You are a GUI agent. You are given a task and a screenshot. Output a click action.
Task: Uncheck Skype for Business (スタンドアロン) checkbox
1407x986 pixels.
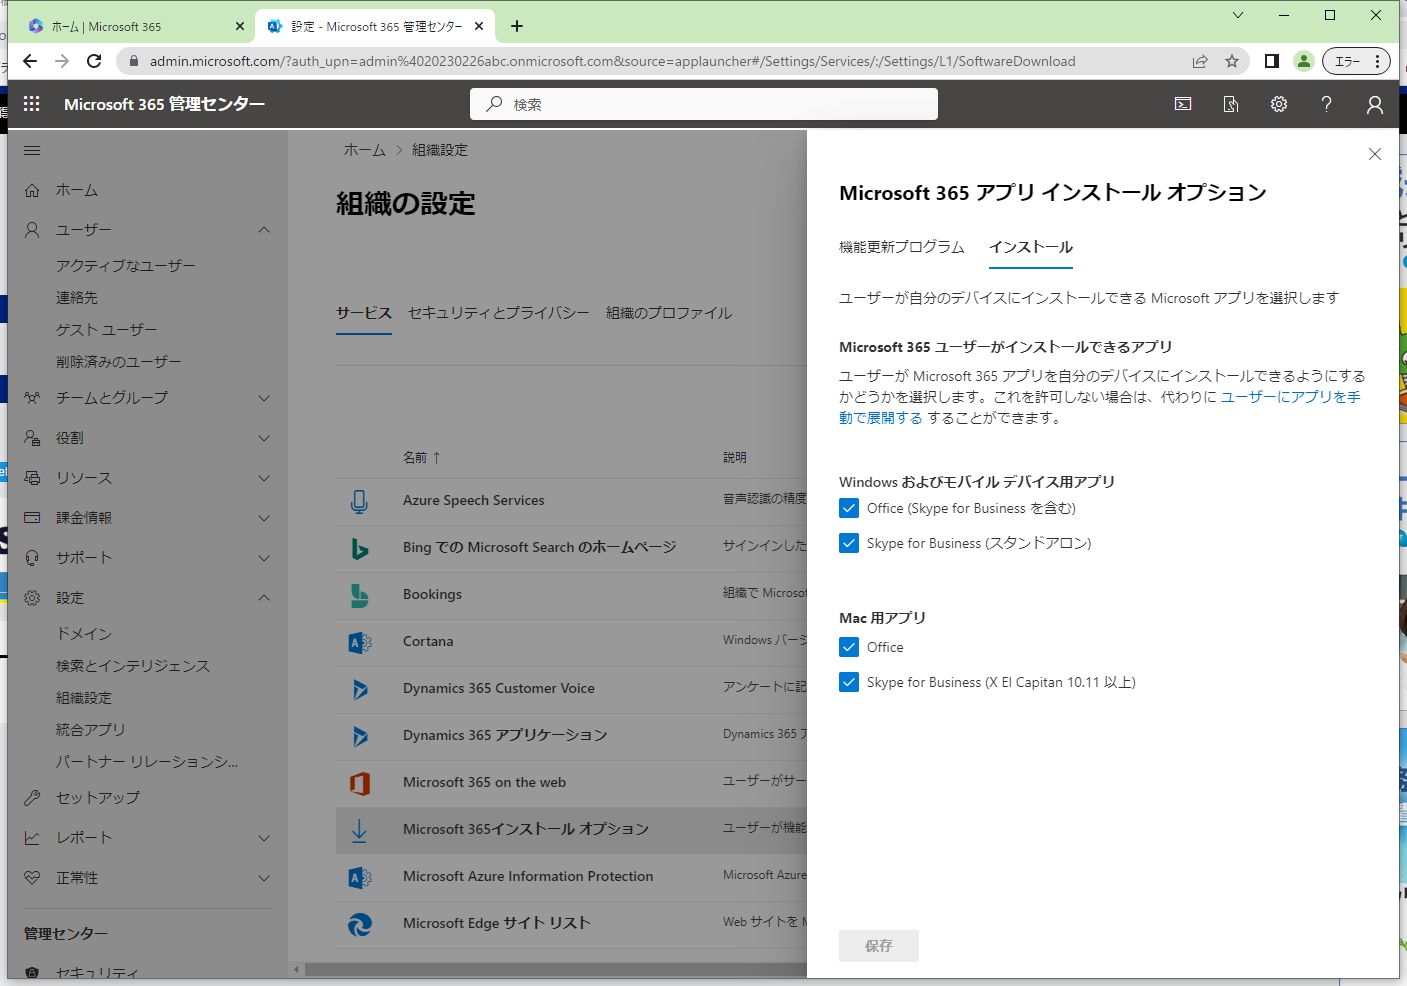[x=849, y=543]
